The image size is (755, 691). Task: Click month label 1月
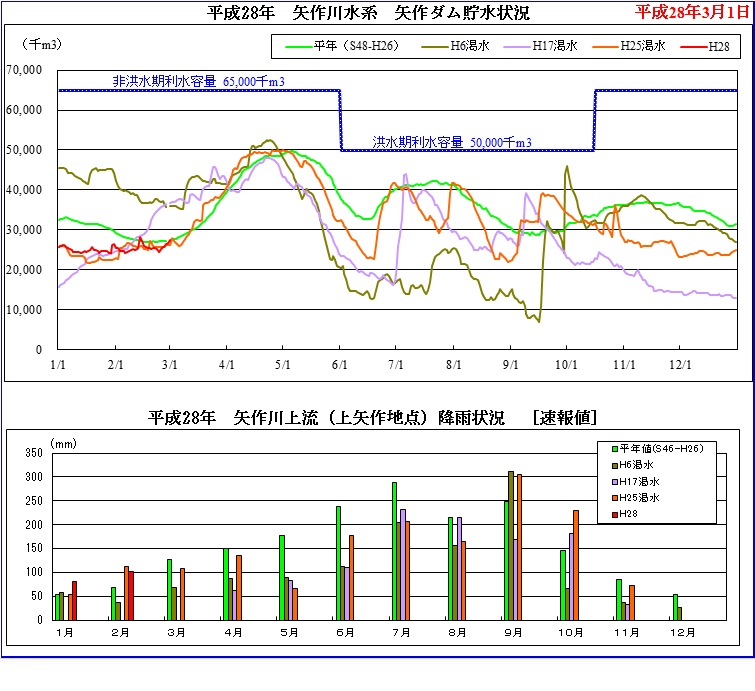[x=65, y=632]
